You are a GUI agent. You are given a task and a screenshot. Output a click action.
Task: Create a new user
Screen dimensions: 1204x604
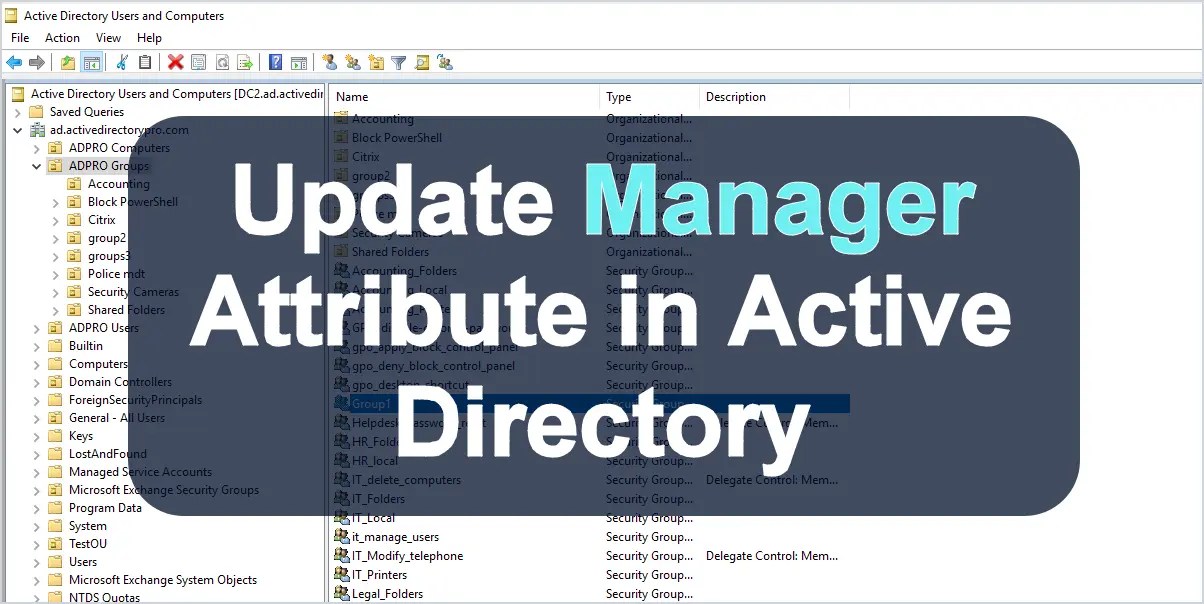tap(330, 62)
